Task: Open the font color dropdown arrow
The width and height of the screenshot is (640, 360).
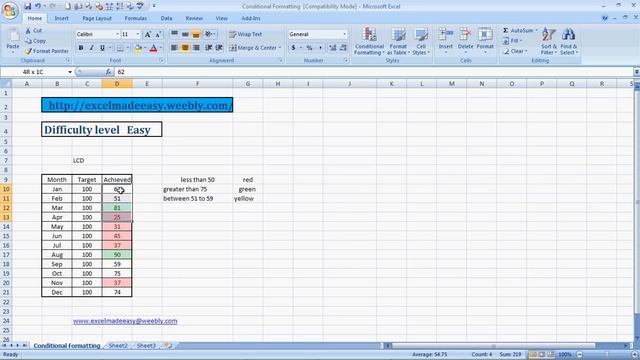Action: click(160, 48)
